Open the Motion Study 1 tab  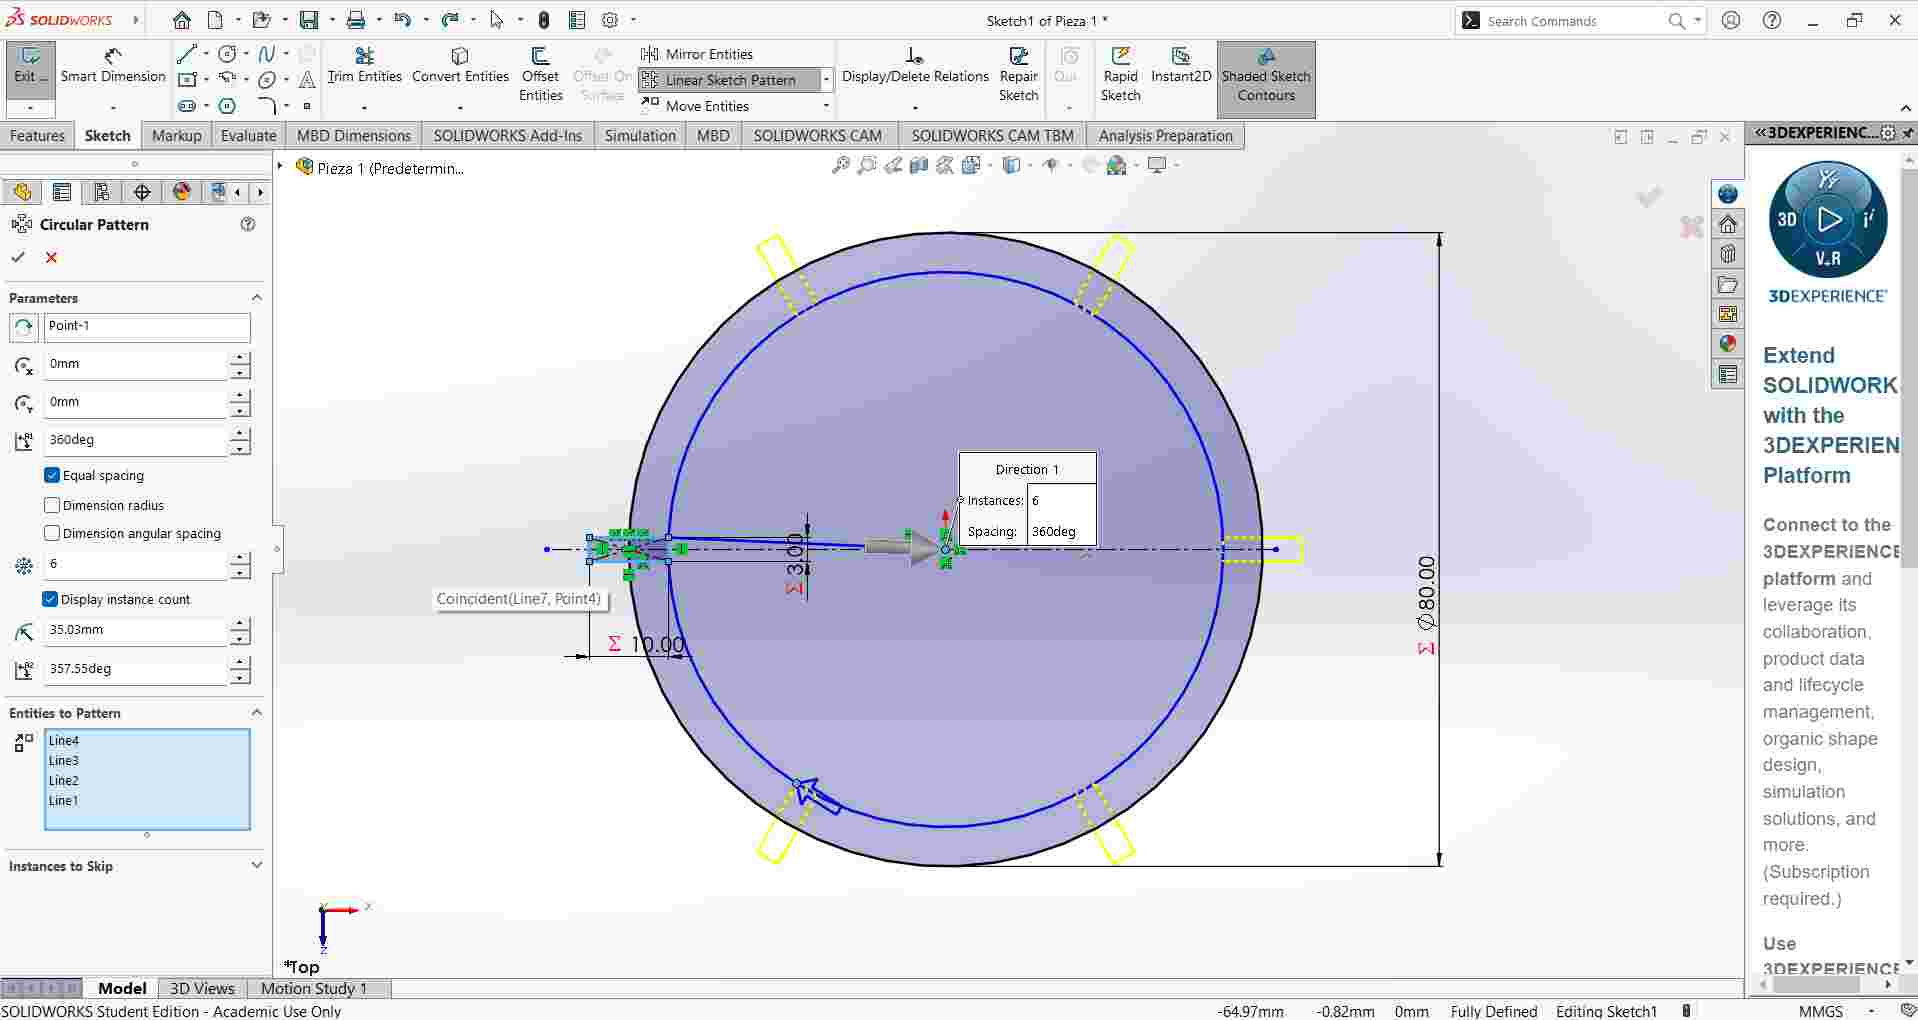pos(314,988)
